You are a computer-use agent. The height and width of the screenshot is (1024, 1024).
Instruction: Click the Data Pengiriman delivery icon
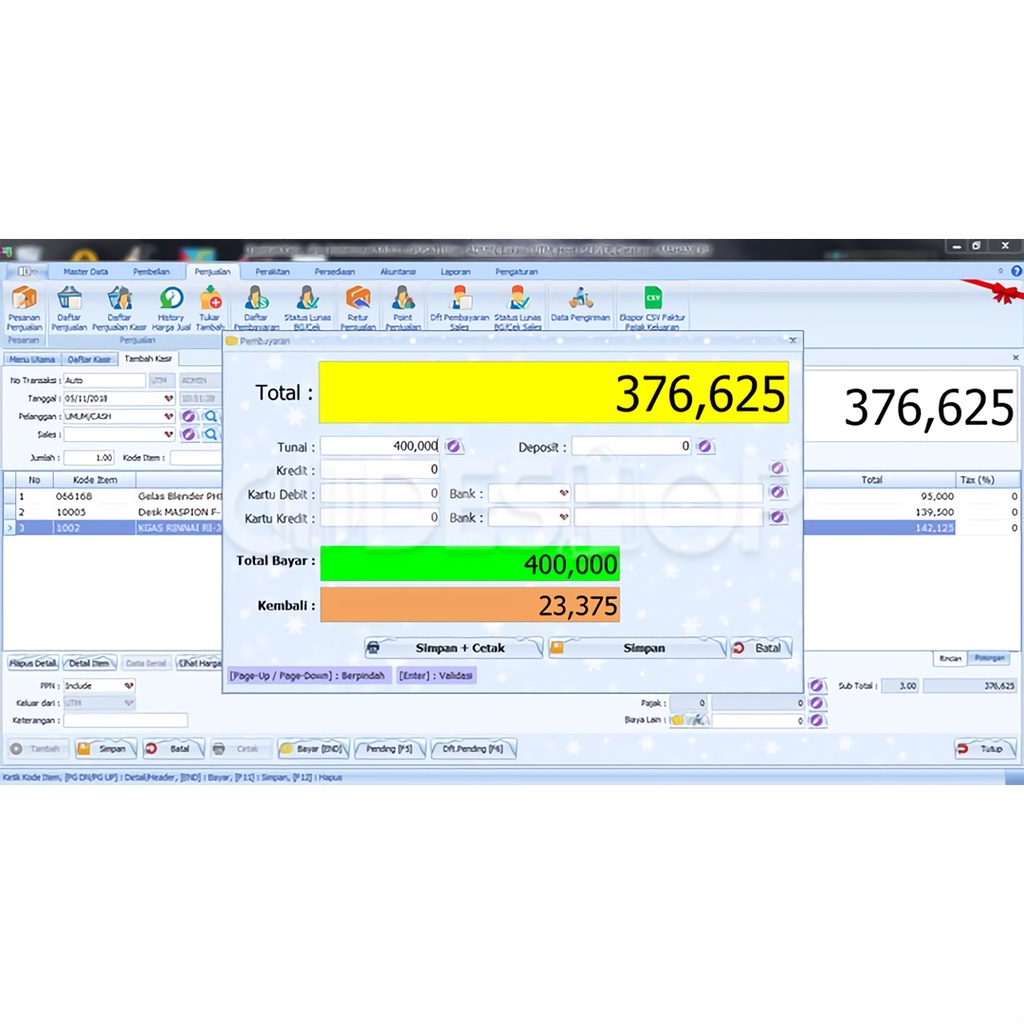(x=580, y=299)
